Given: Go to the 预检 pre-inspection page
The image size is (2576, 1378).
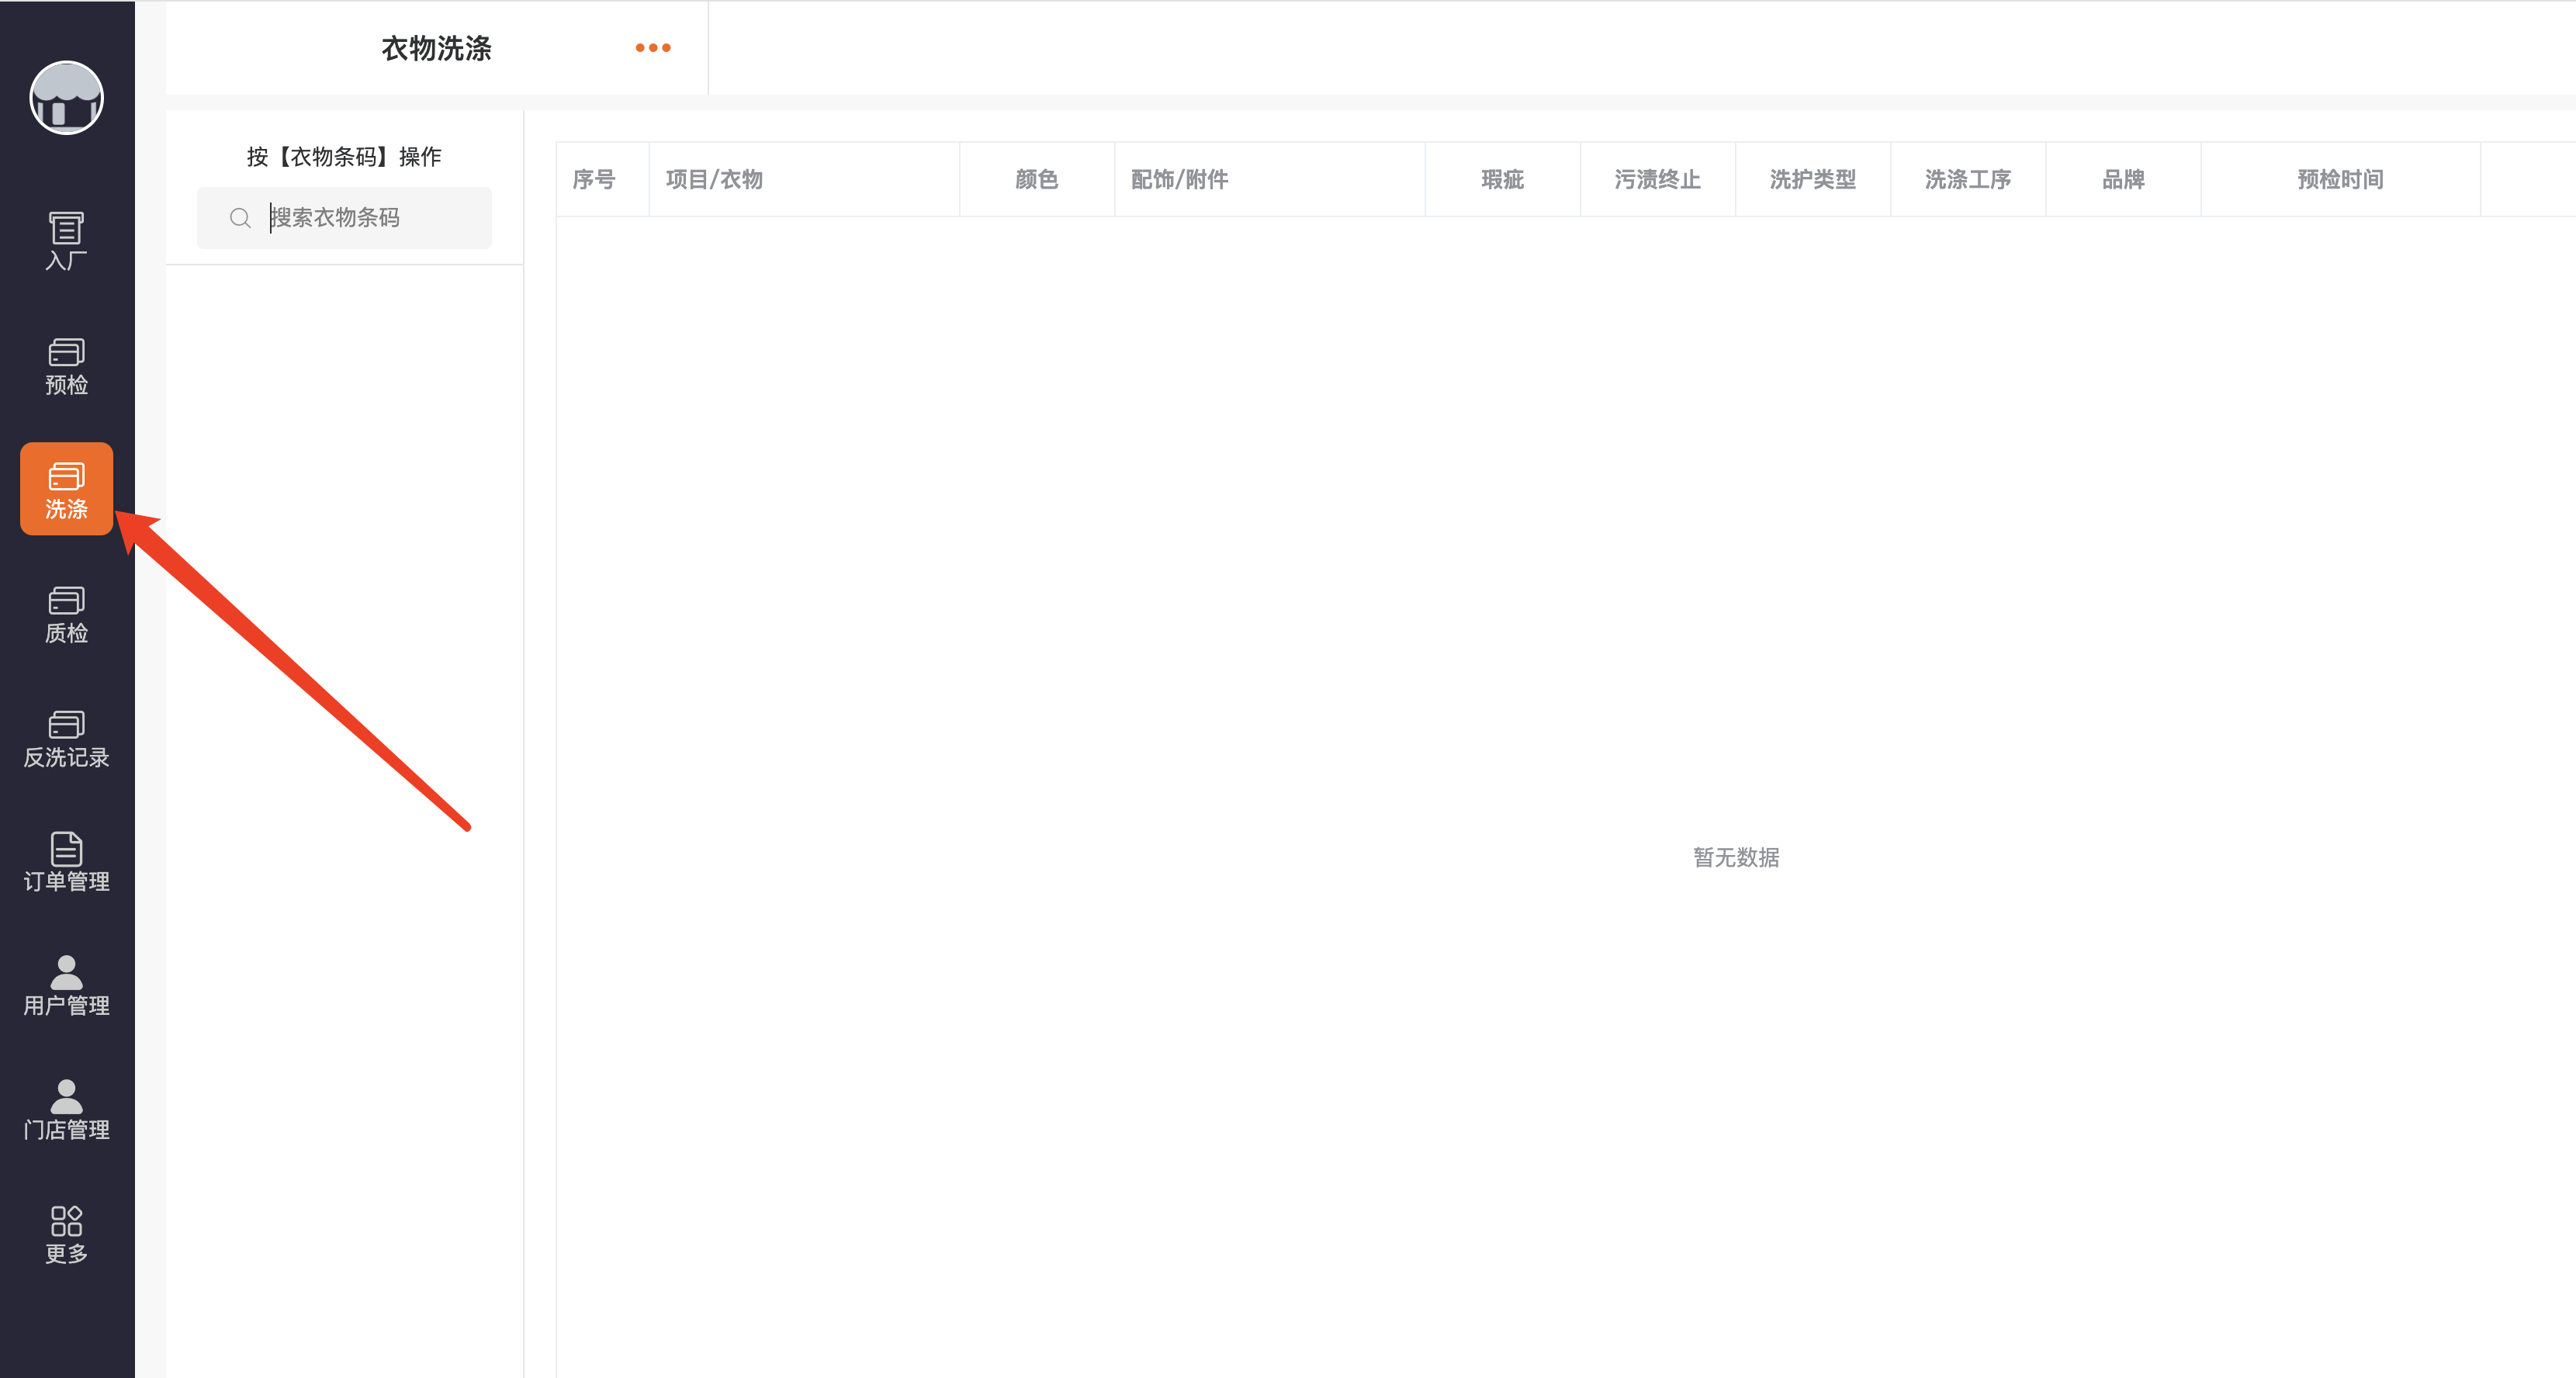Looking at the screenshot, I should (66, 366).
